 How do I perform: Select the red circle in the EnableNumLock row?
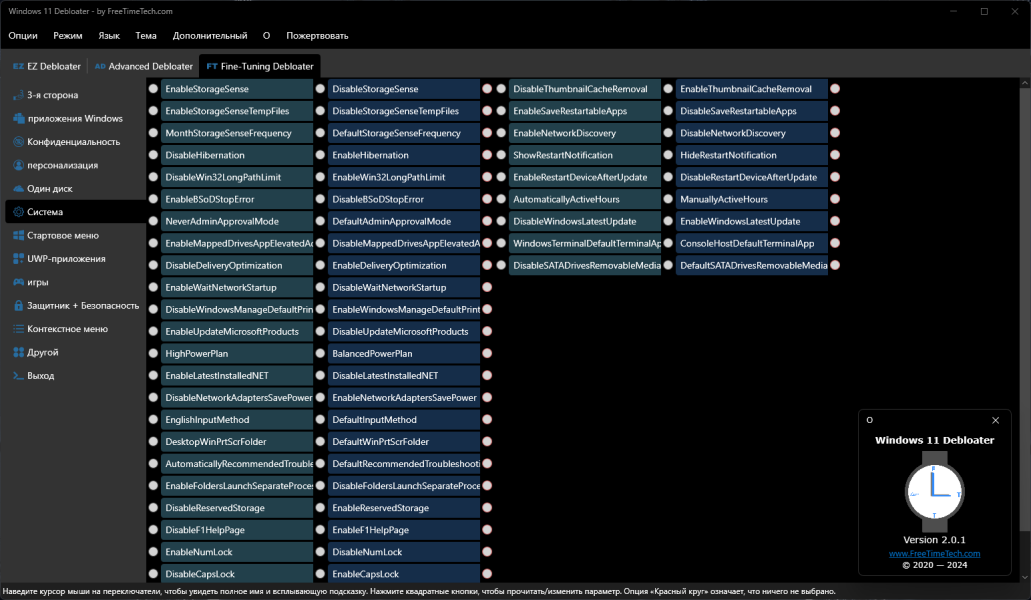click(x=487, y=552)
